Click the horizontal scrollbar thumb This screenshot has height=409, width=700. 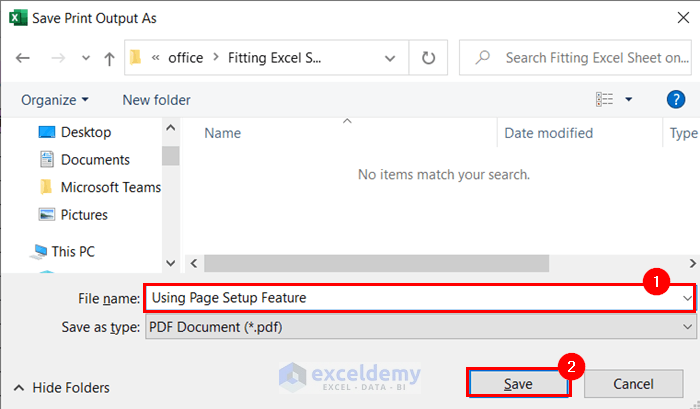tap(376, 263)
